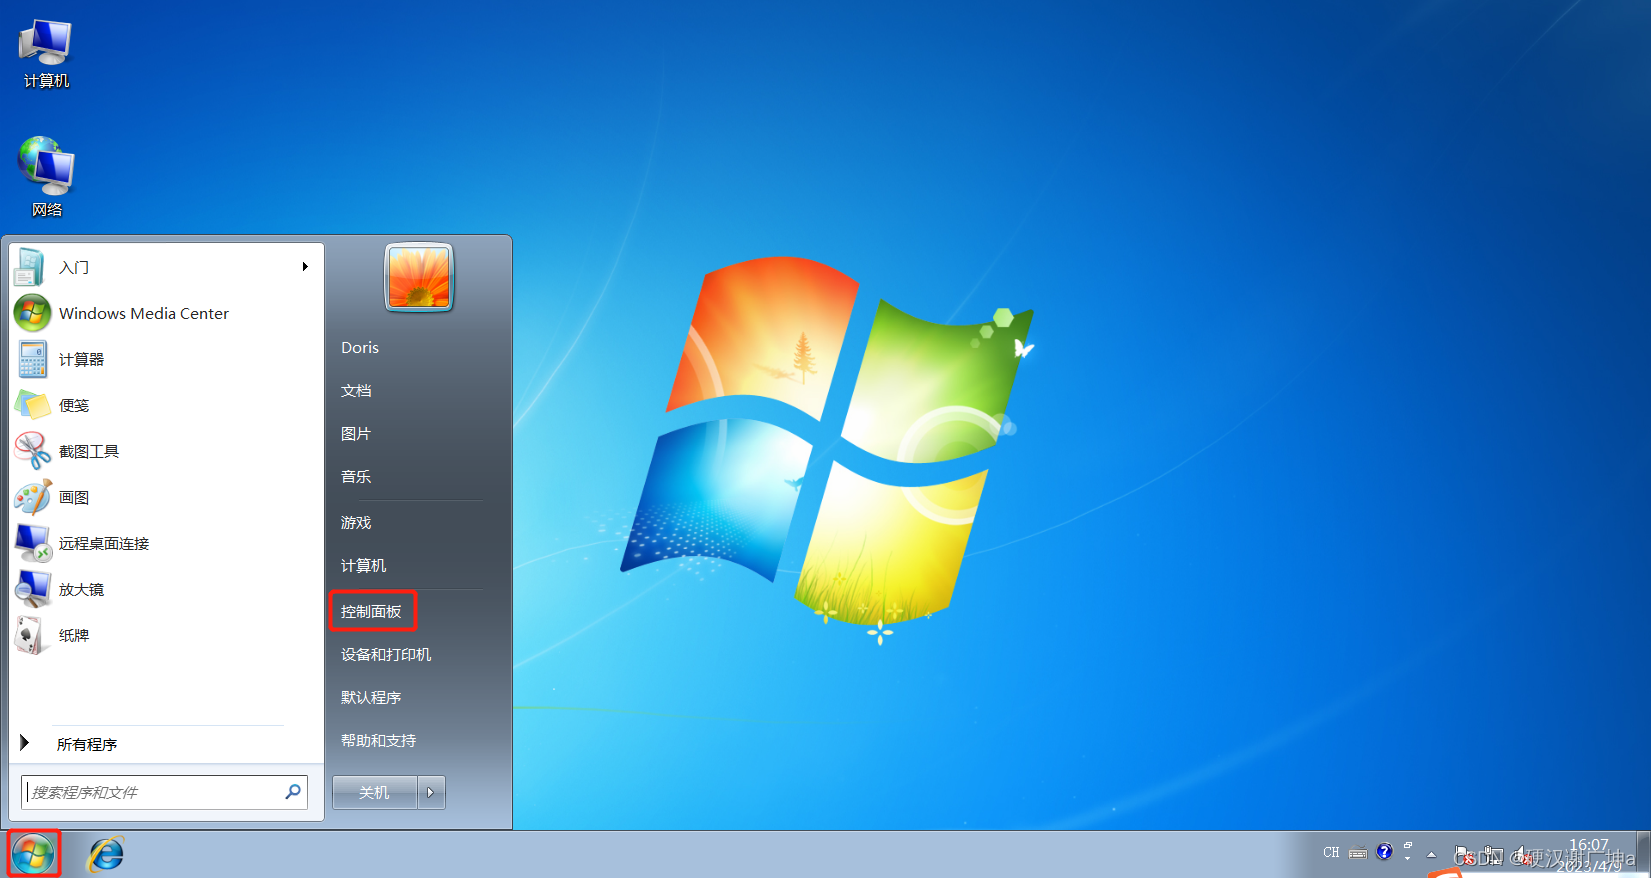
Task: Click the 关机 shutdown button
Action: [375, 792]
